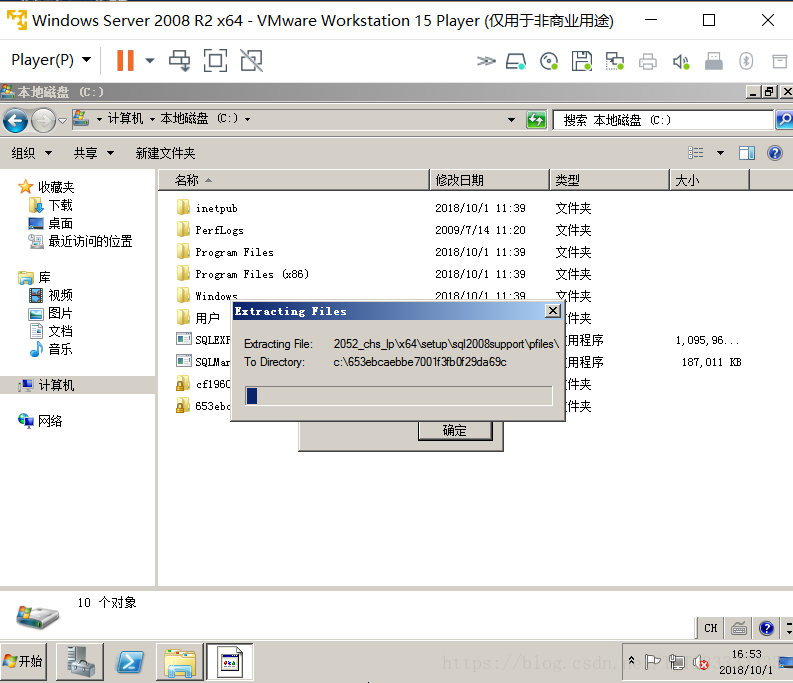The image size is (793, 683).
Task: Go back in Explorer navigation
Action: tap(16, 121)
